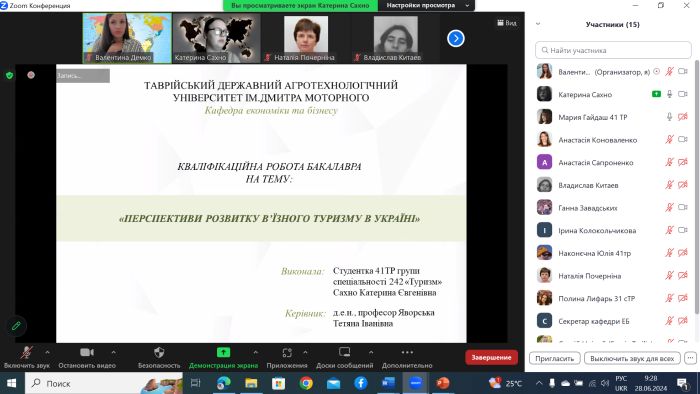Toggle microphone for Мария Гайдаш 41 ТР
The image size is (700, 394).
coord(669,117)
